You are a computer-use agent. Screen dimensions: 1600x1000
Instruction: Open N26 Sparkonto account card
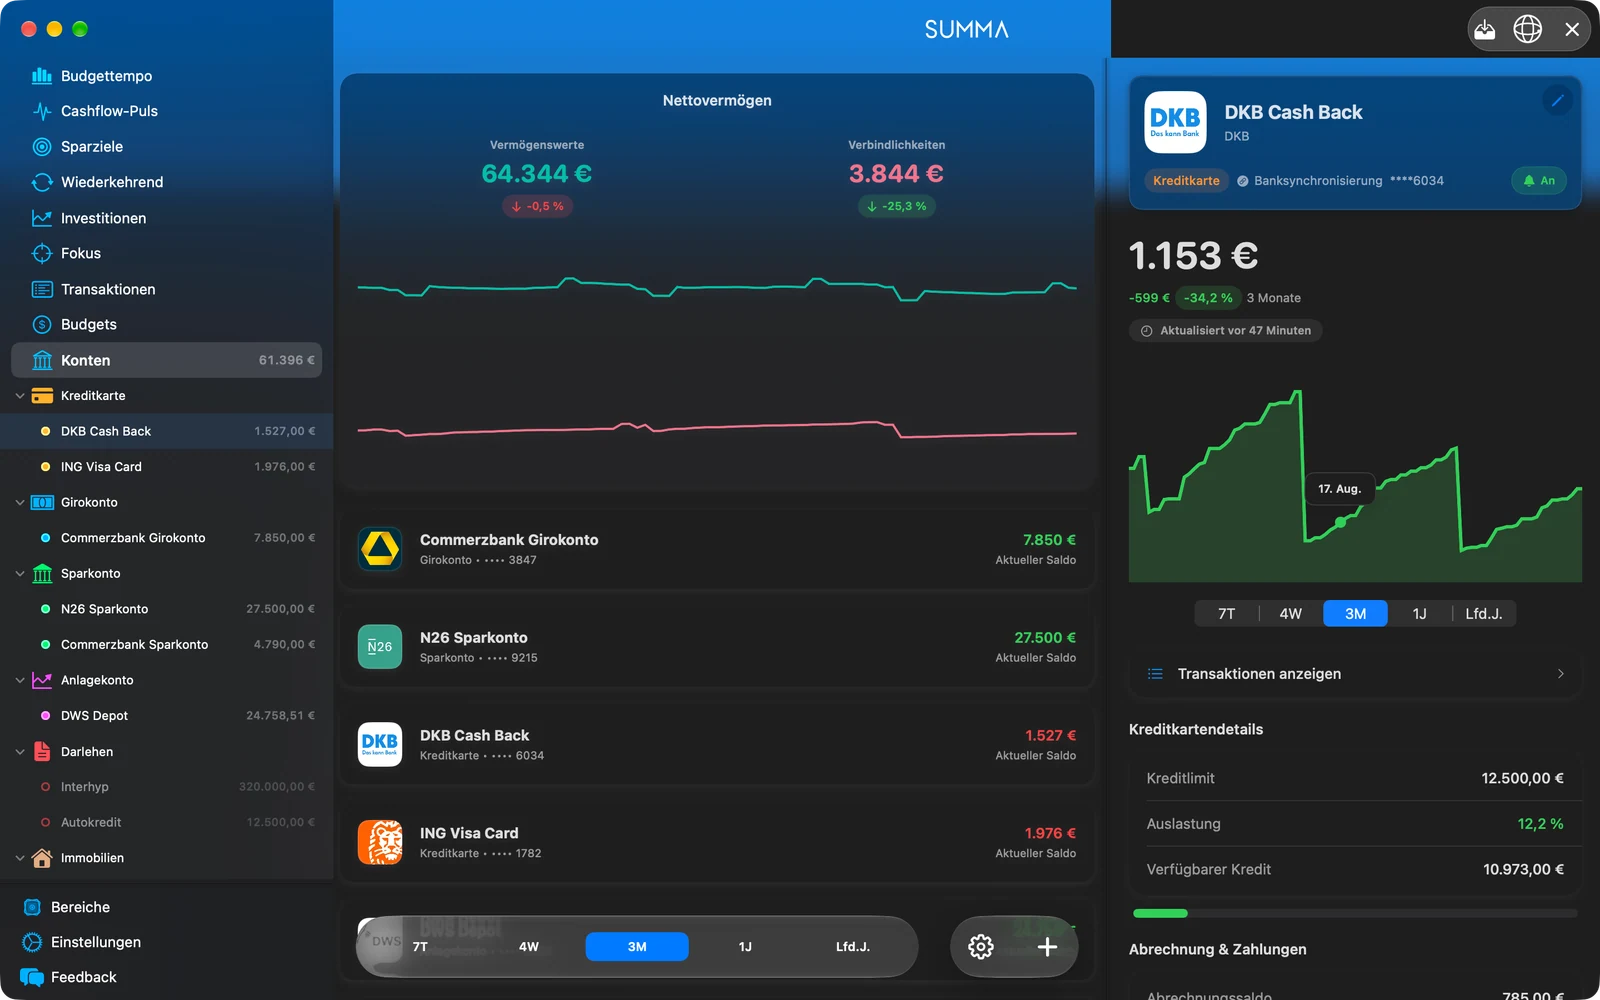coord(717,647)
